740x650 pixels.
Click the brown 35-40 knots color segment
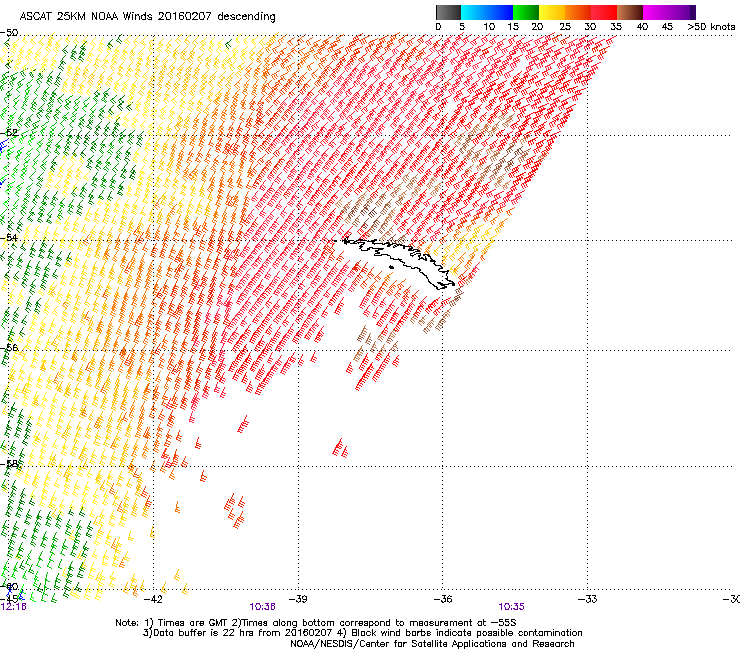pos(630,12)
